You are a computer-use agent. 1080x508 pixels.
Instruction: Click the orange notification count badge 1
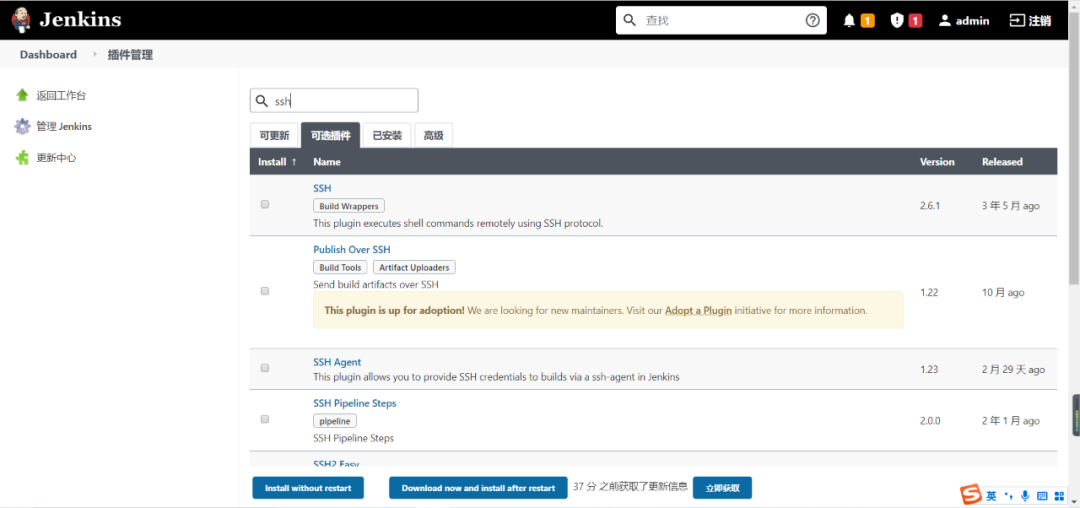[x=867, y=21]
